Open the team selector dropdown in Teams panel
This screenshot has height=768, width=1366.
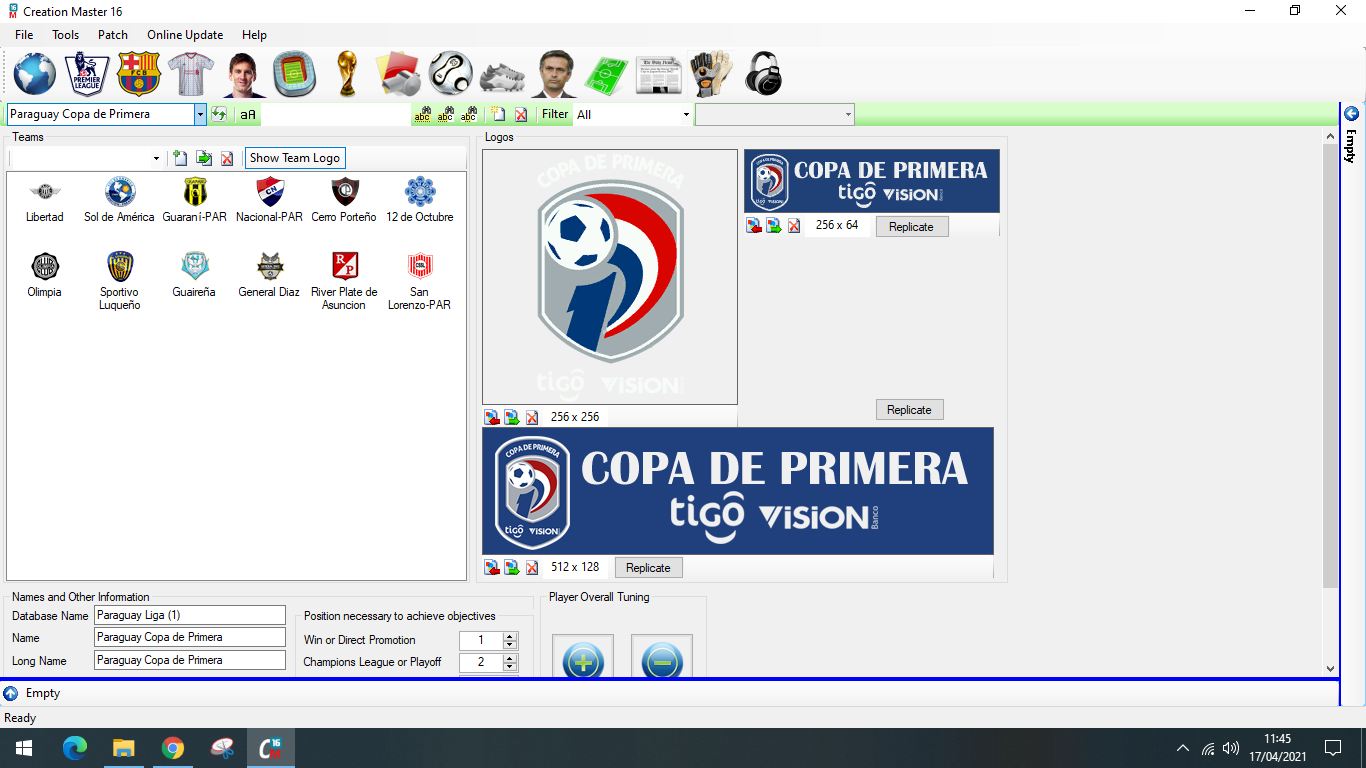coord(156,158)
